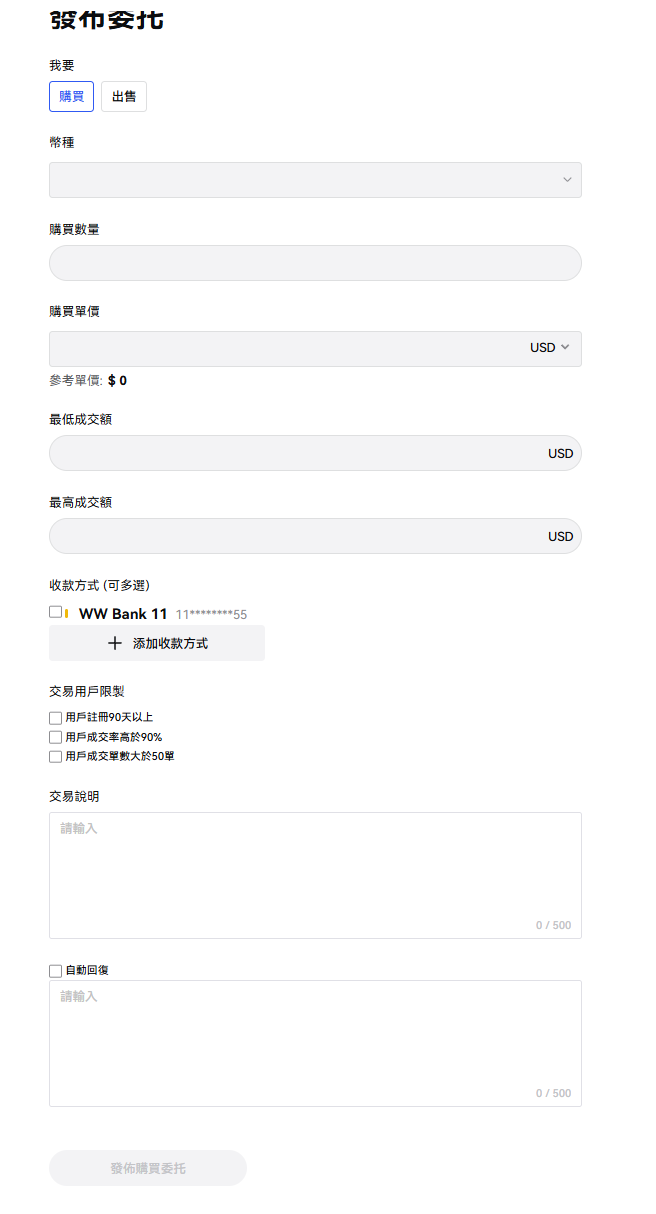Open the 幣種 dropdown chevron
The image size is (656, 1214).
tap(567, 180)
